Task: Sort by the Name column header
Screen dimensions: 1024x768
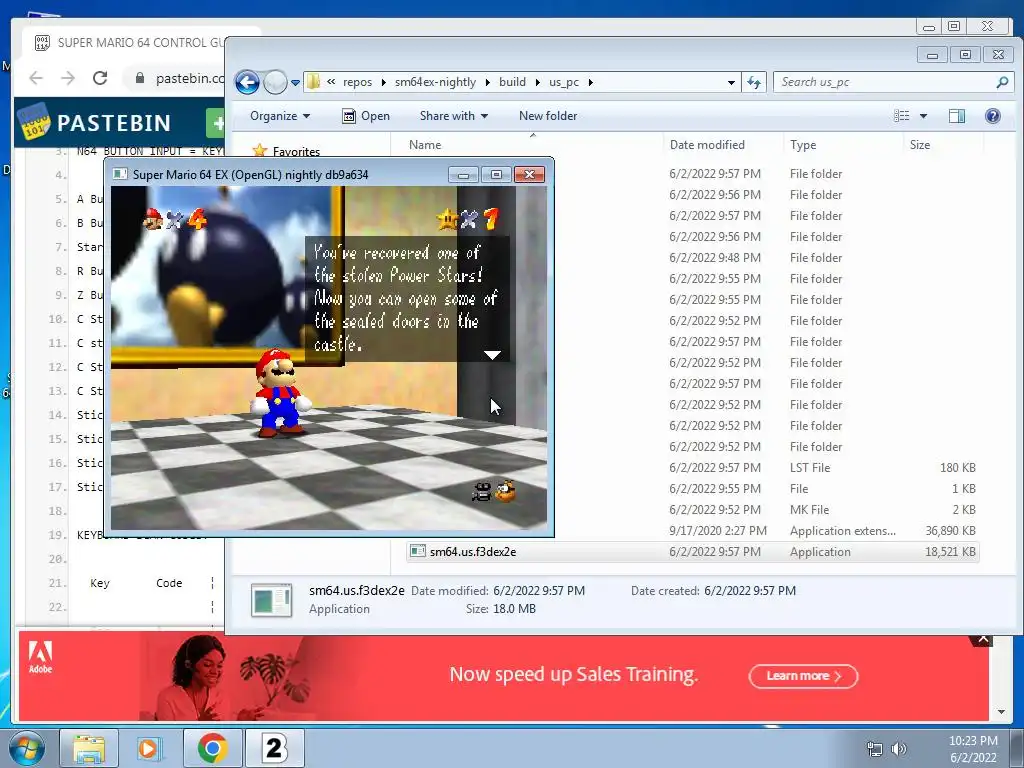Action: coord(425,145)
